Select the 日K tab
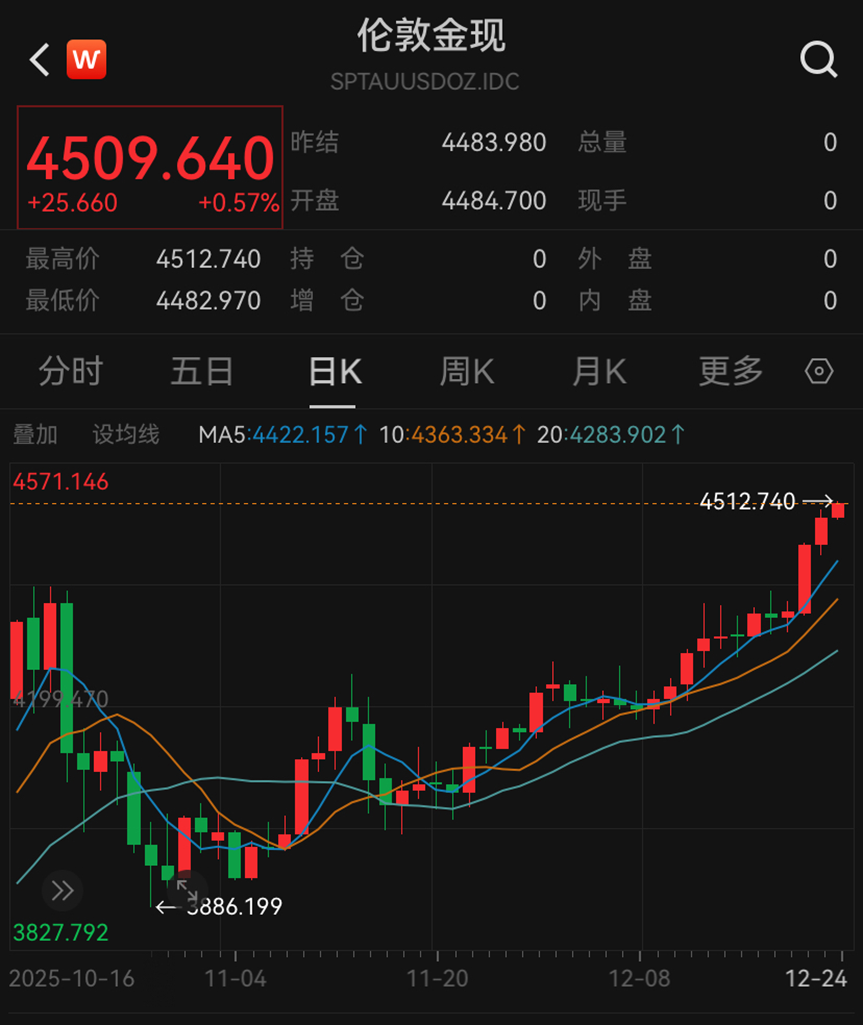Viewport: 863px width, 1025px height. coord(335,372)
